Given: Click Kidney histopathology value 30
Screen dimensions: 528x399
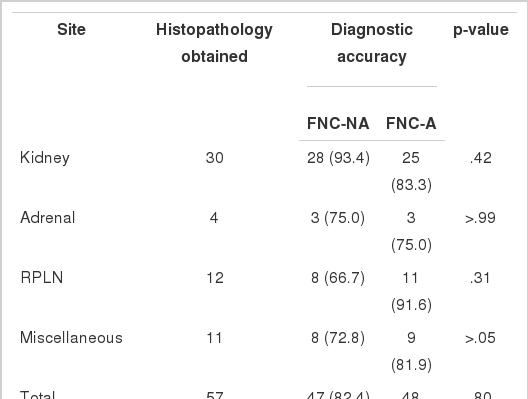Looking at the screenshot, I should pyautogui.click(x=214, y=158).
